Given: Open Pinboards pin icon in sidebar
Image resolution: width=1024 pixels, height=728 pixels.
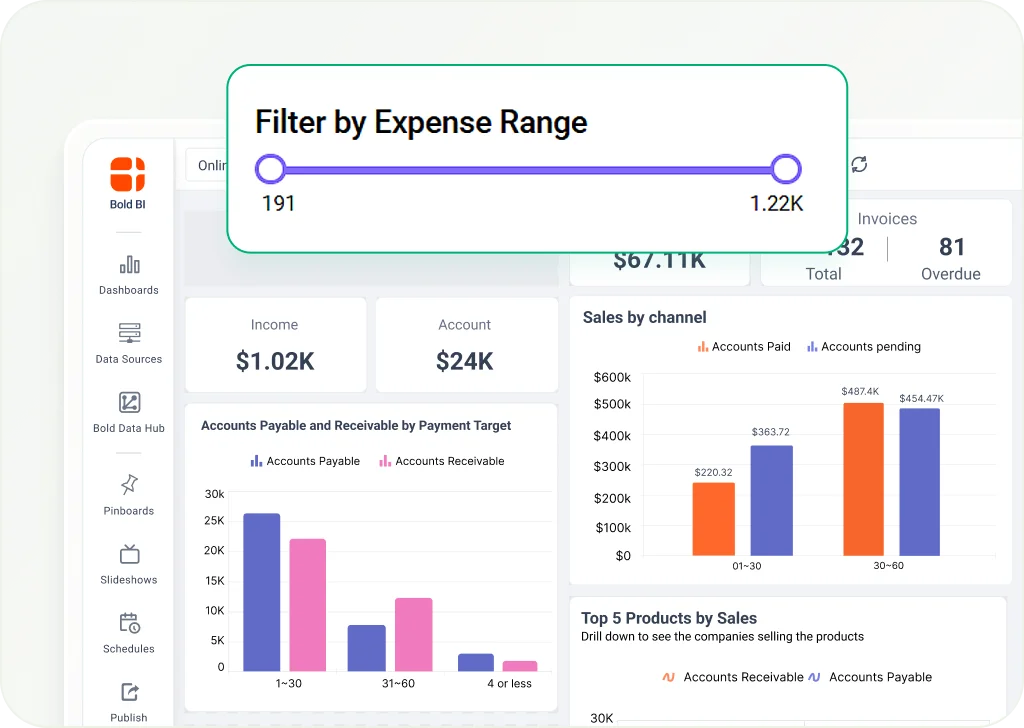Looking at the screenshot, I should pos(129,485).
